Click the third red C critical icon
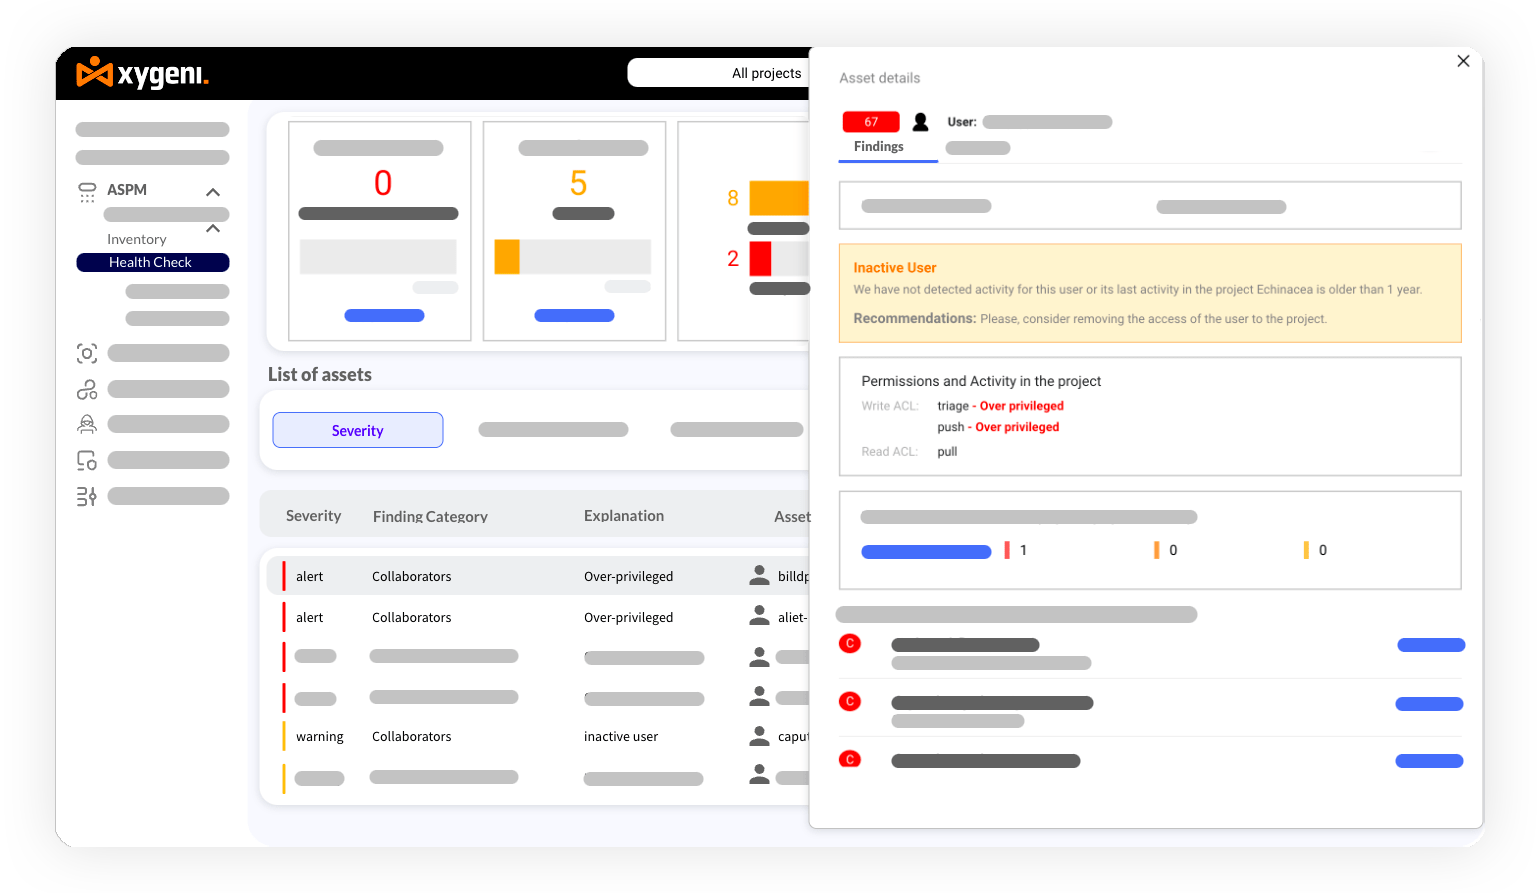Screen dimensions: 1540x893 850,759
